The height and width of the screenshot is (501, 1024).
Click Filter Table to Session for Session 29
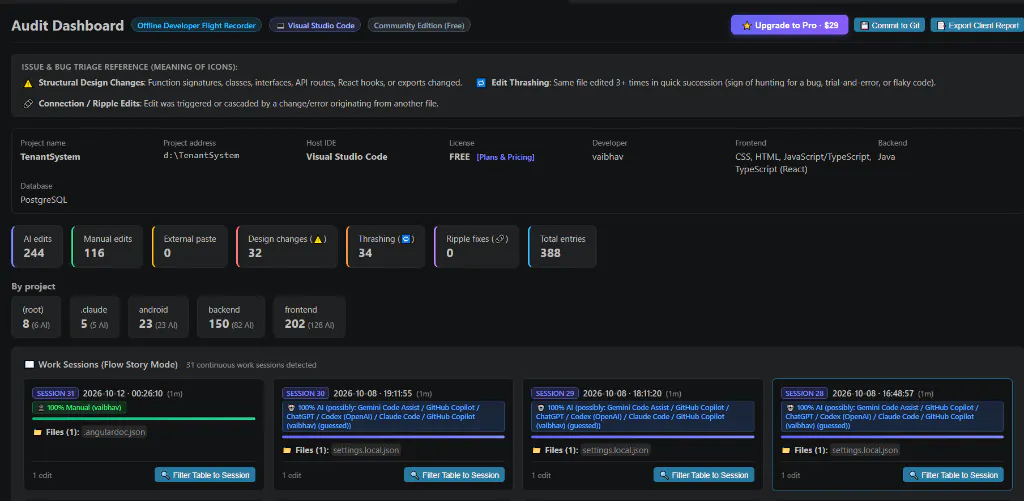(704, 475)
